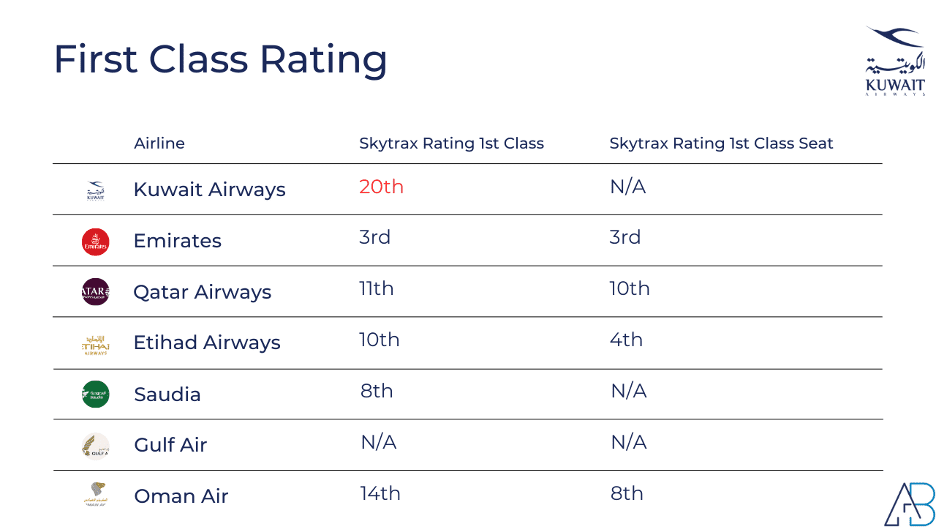
Task: Select the Etihad Airways name text
Action: click(207, 343)
